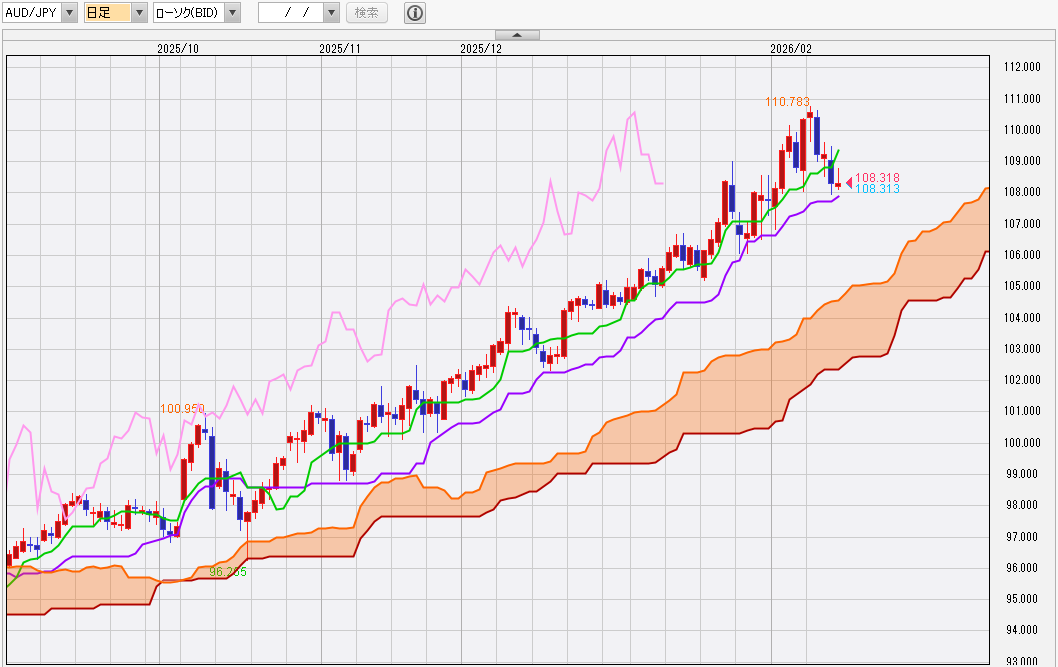This screenshot has height=667, width=1058.
Task: Expand the 日足 timeframe dropdown
Action: [139, 13]
